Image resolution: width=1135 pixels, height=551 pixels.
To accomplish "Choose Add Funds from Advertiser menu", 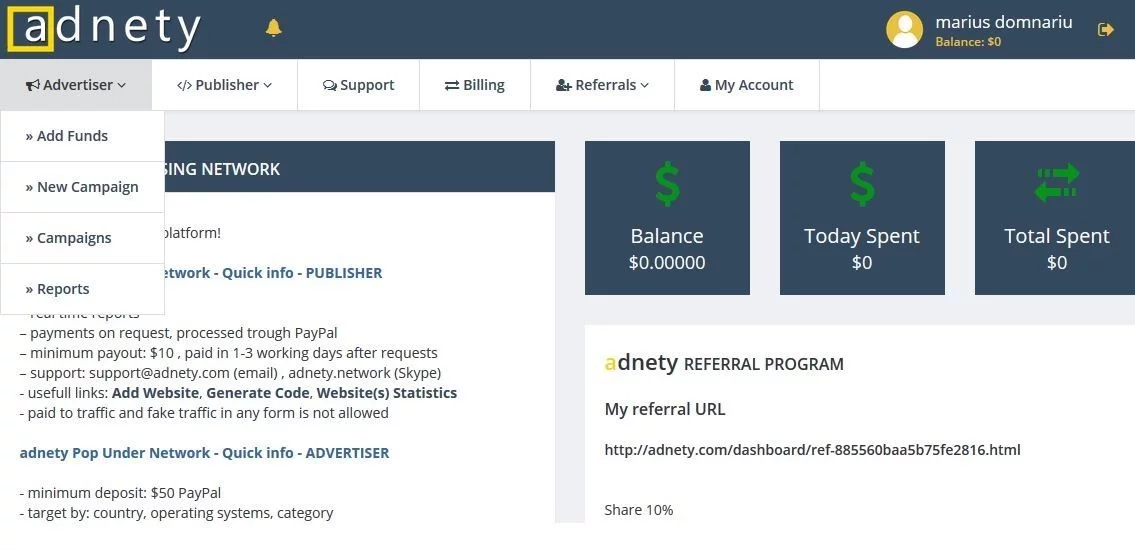I will point(83,136).
